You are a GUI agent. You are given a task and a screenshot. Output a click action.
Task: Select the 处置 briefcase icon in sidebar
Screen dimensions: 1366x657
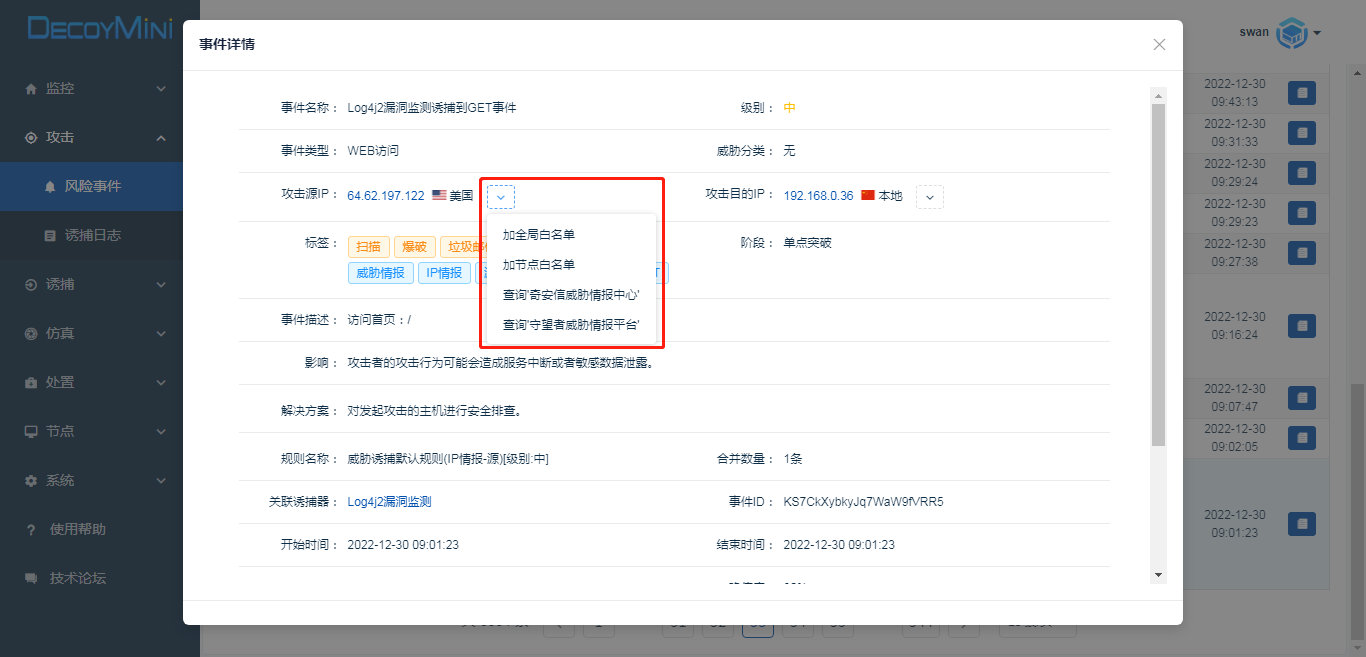[31, 383]
